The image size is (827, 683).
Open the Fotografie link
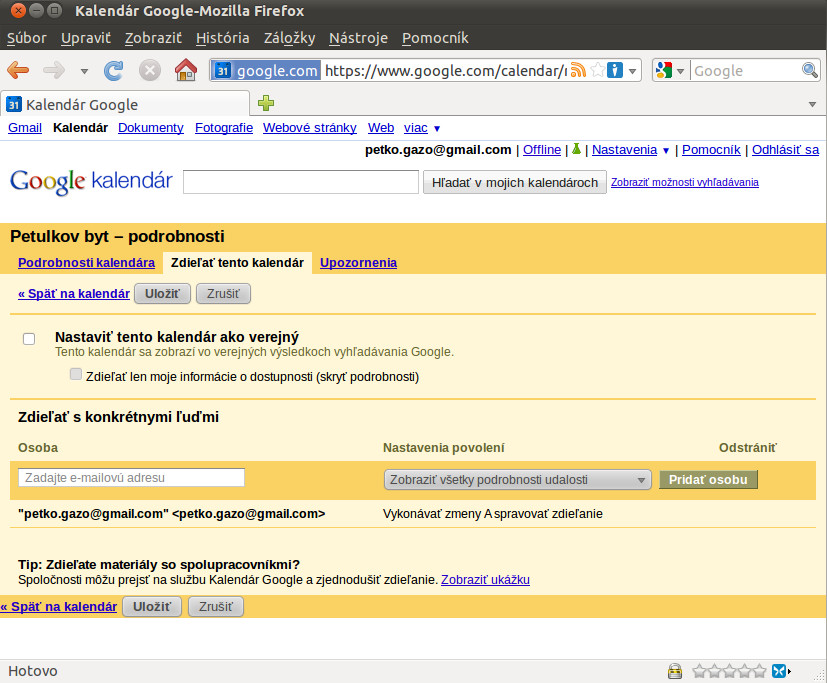coord(224,128)
